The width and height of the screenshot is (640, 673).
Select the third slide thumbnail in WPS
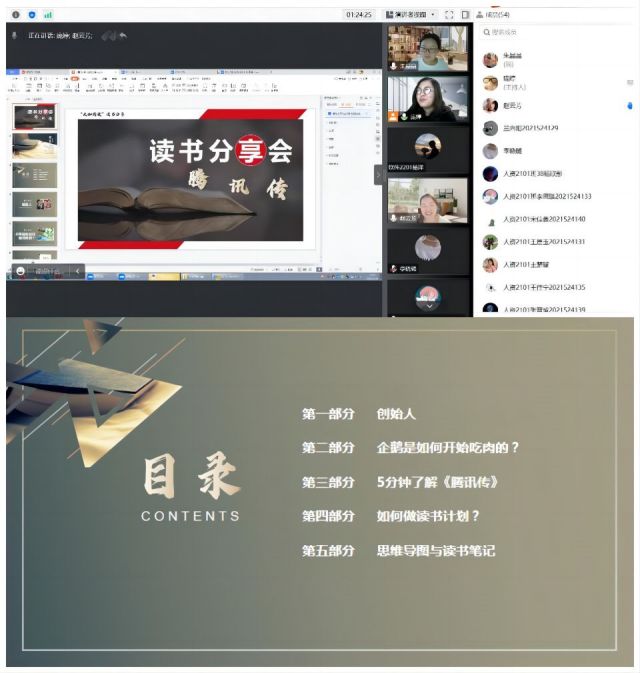tap(34, 175)
